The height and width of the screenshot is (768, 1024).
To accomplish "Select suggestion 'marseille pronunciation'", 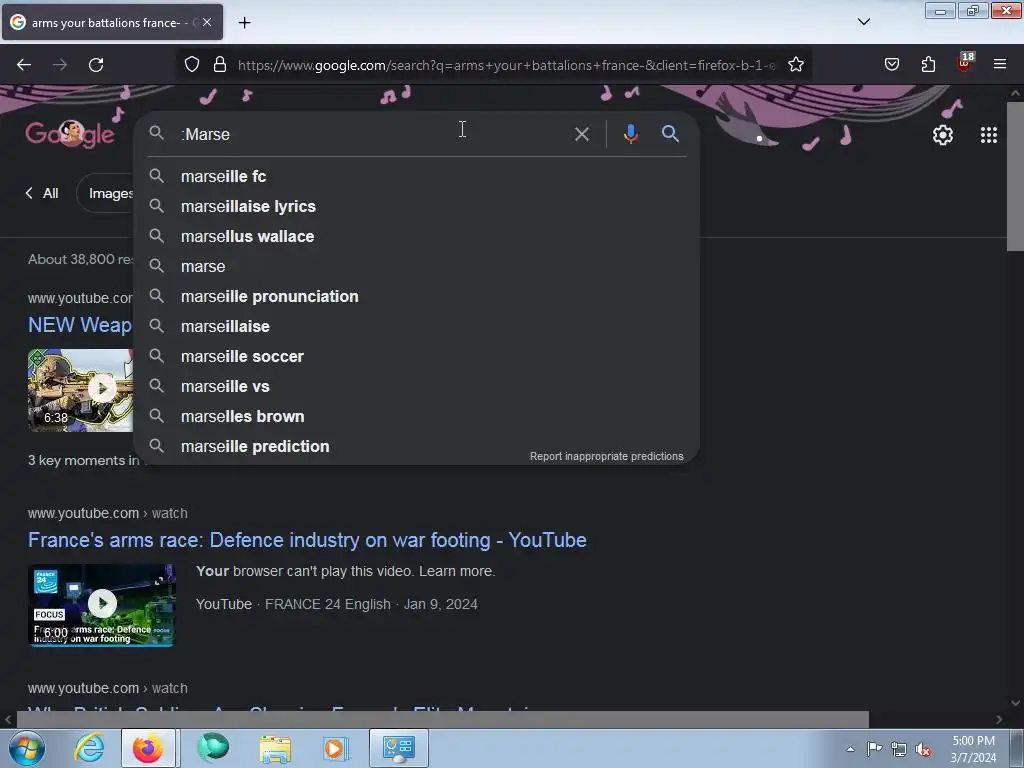I will click(417, 296).
